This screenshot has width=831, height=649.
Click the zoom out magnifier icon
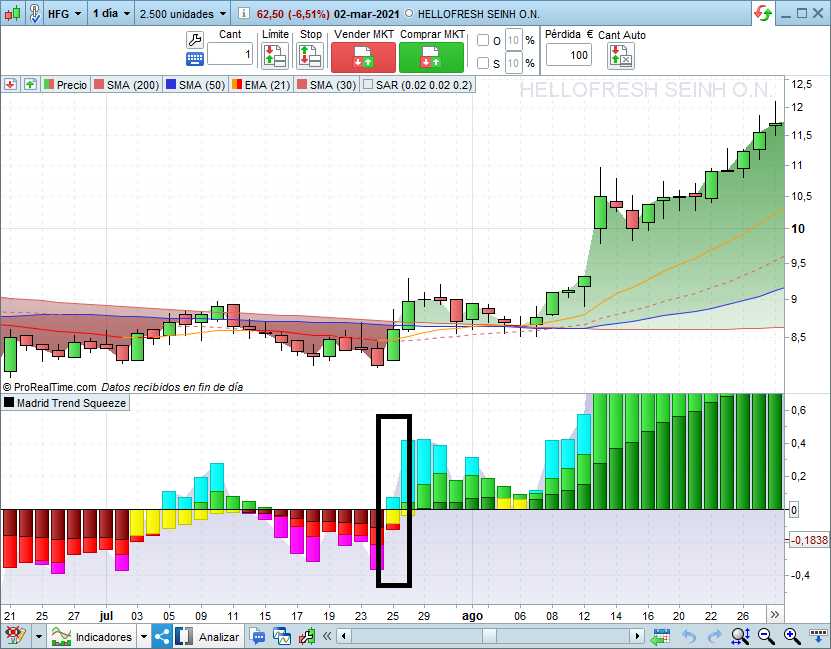pos(766,636)
